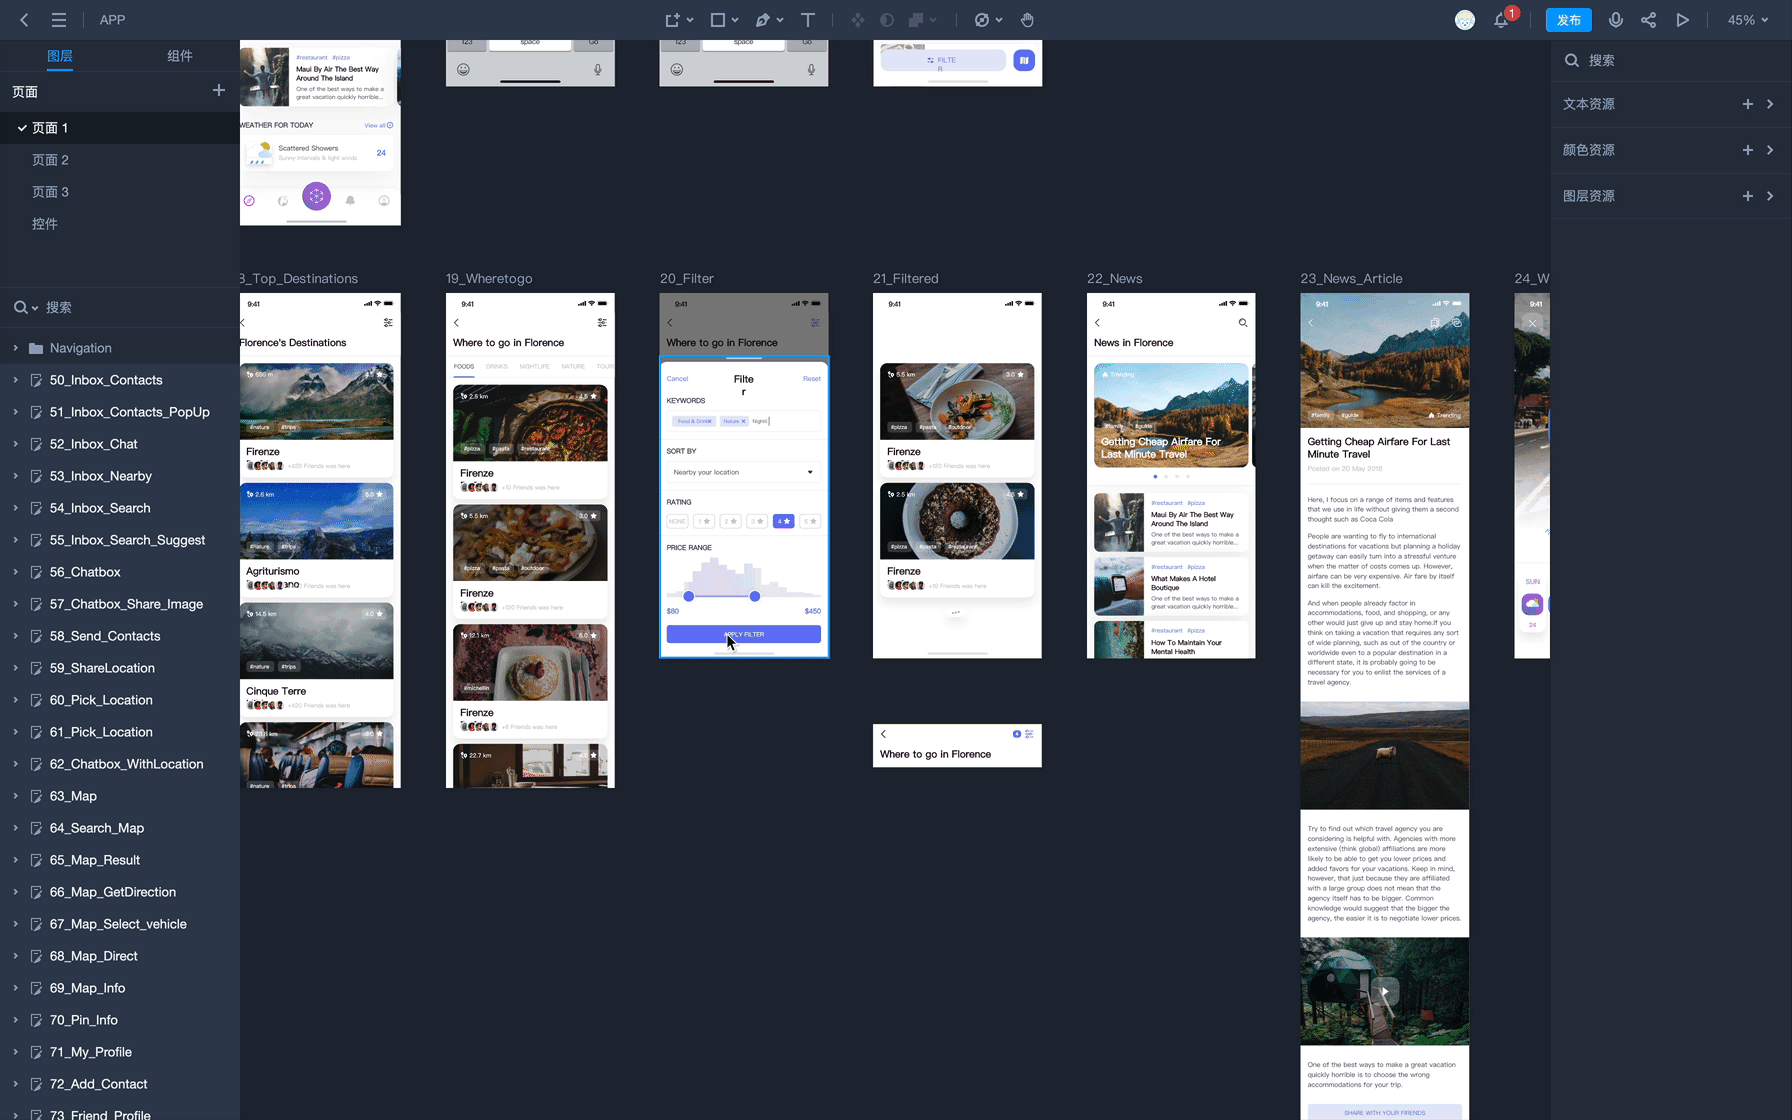1792x1120 pixels.
Task: Select the 59_ShareLocation layer
Action: [120, 668]
